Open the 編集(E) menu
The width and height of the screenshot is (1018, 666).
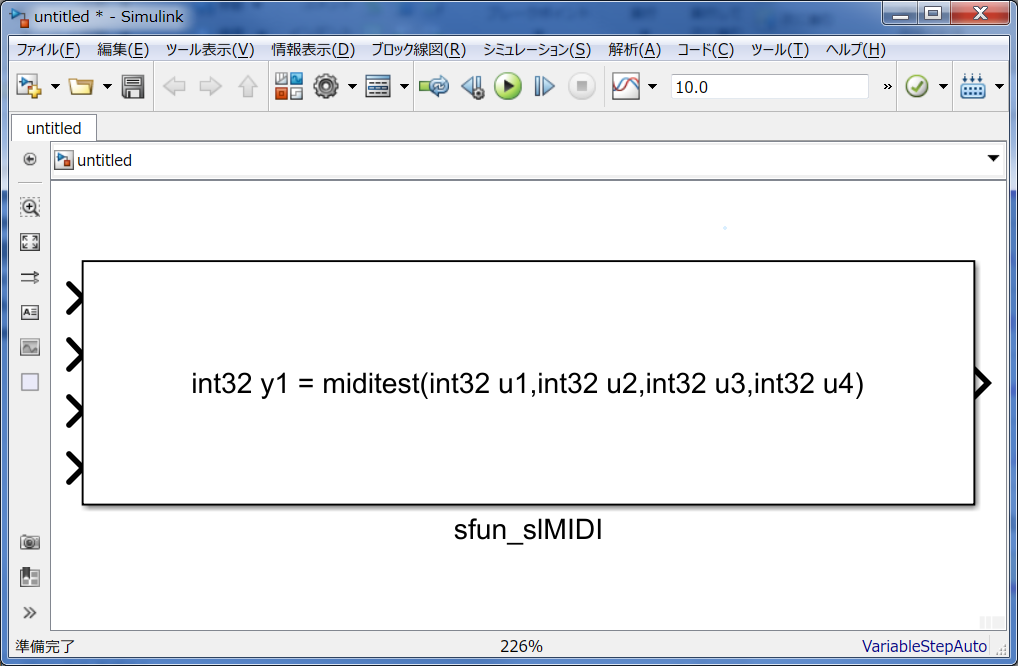123,49
